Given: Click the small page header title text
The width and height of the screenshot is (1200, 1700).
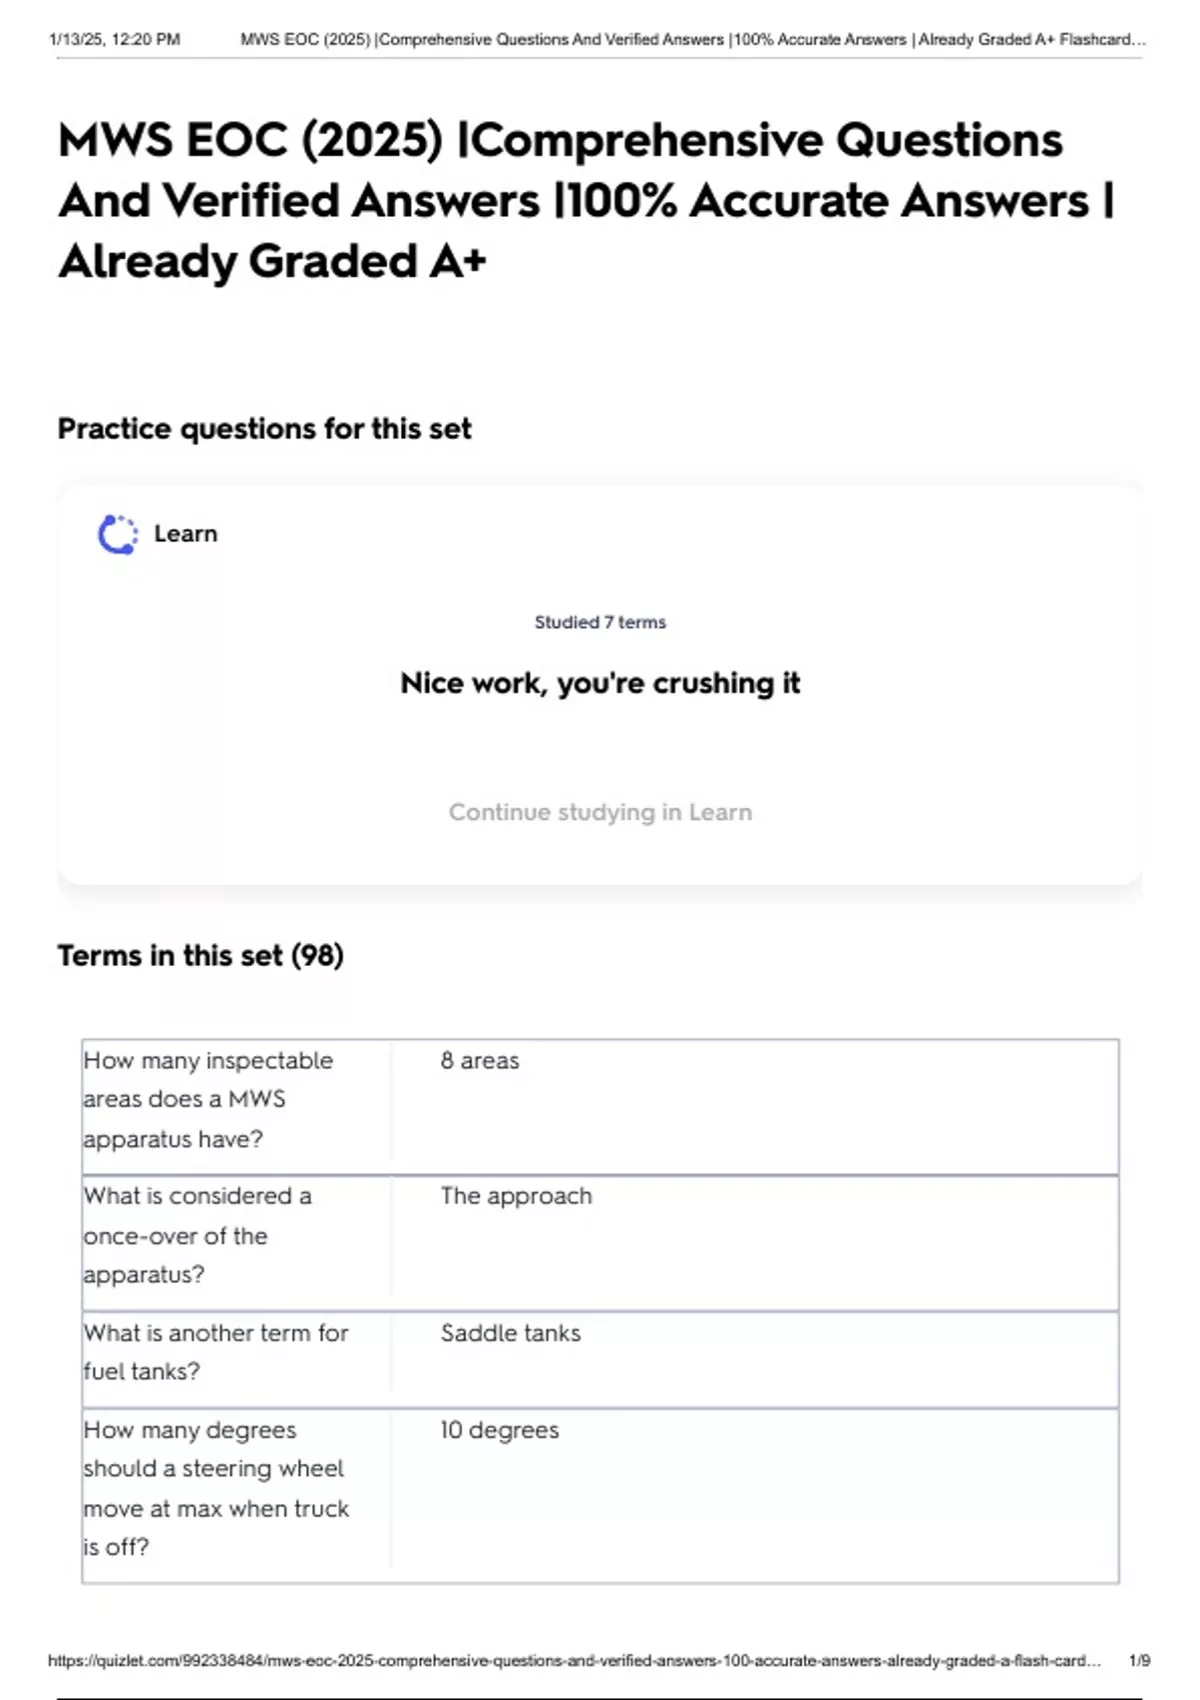Looking at the screenshot, I should [x=692, y=40].
